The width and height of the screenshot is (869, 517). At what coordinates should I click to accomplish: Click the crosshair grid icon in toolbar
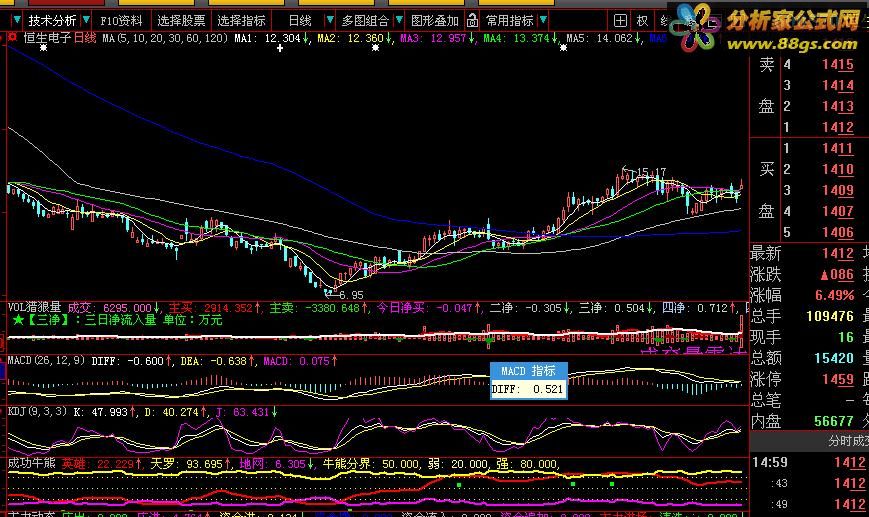620,21
